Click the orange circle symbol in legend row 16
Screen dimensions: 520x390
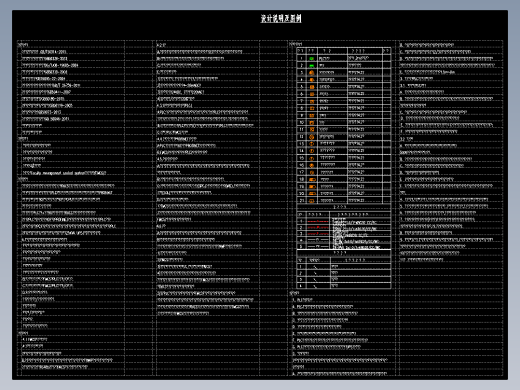[312, 165]
